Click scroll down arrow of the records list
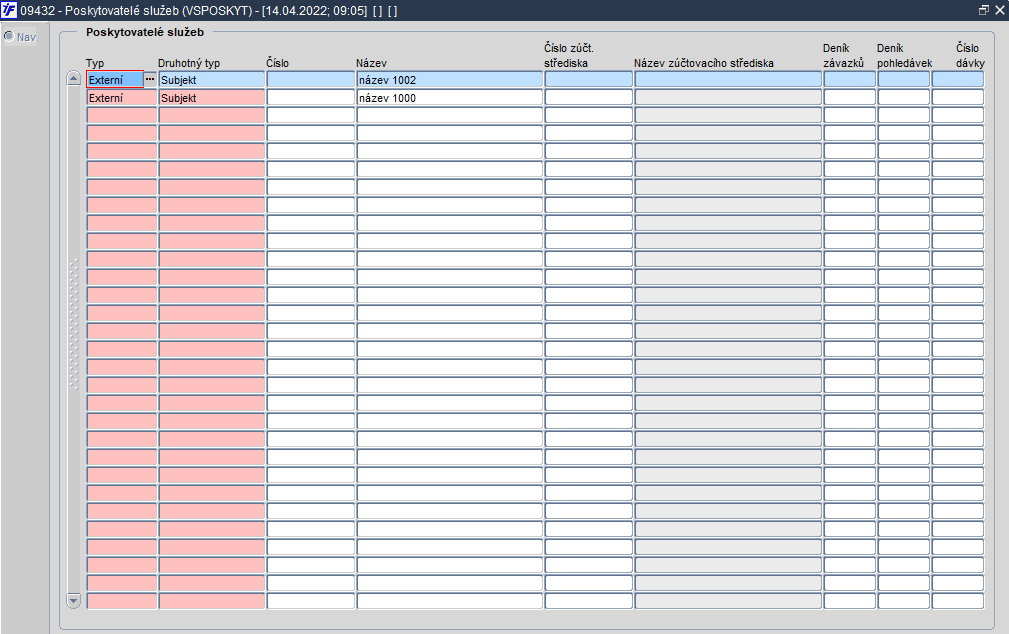This screenshot has width=1009, height=634. click(73, 601)
